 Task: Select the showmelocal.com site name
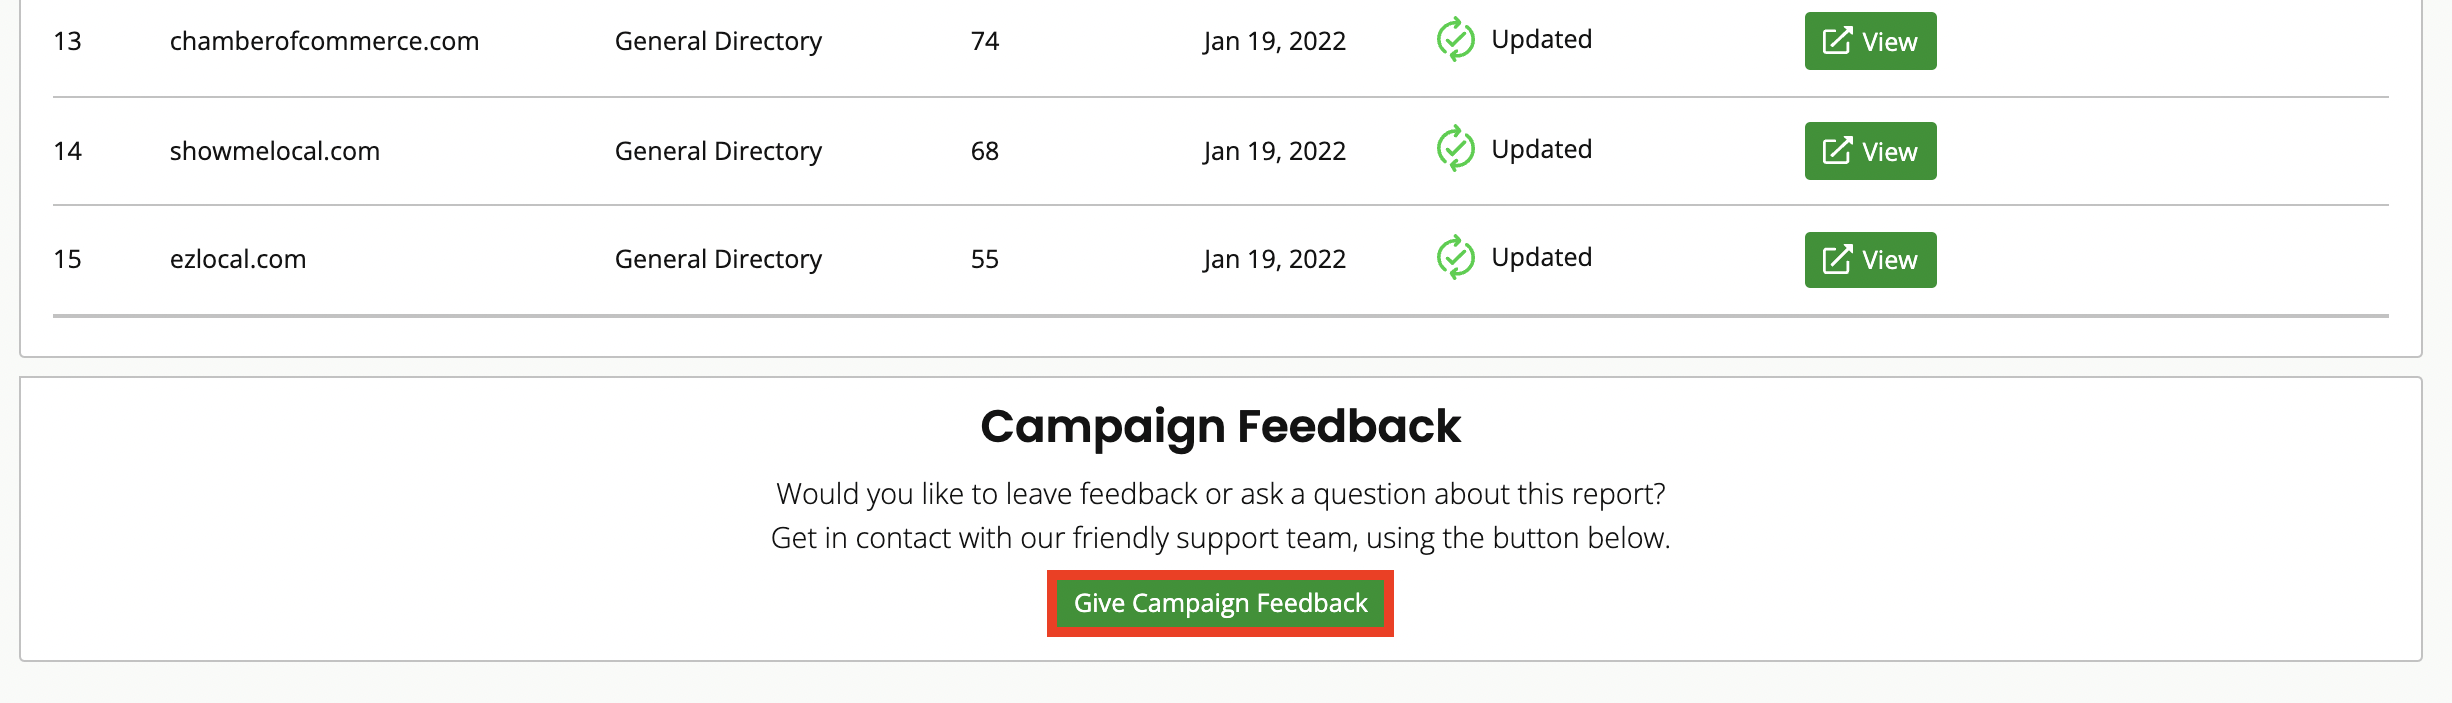click(x=275, y=151)
